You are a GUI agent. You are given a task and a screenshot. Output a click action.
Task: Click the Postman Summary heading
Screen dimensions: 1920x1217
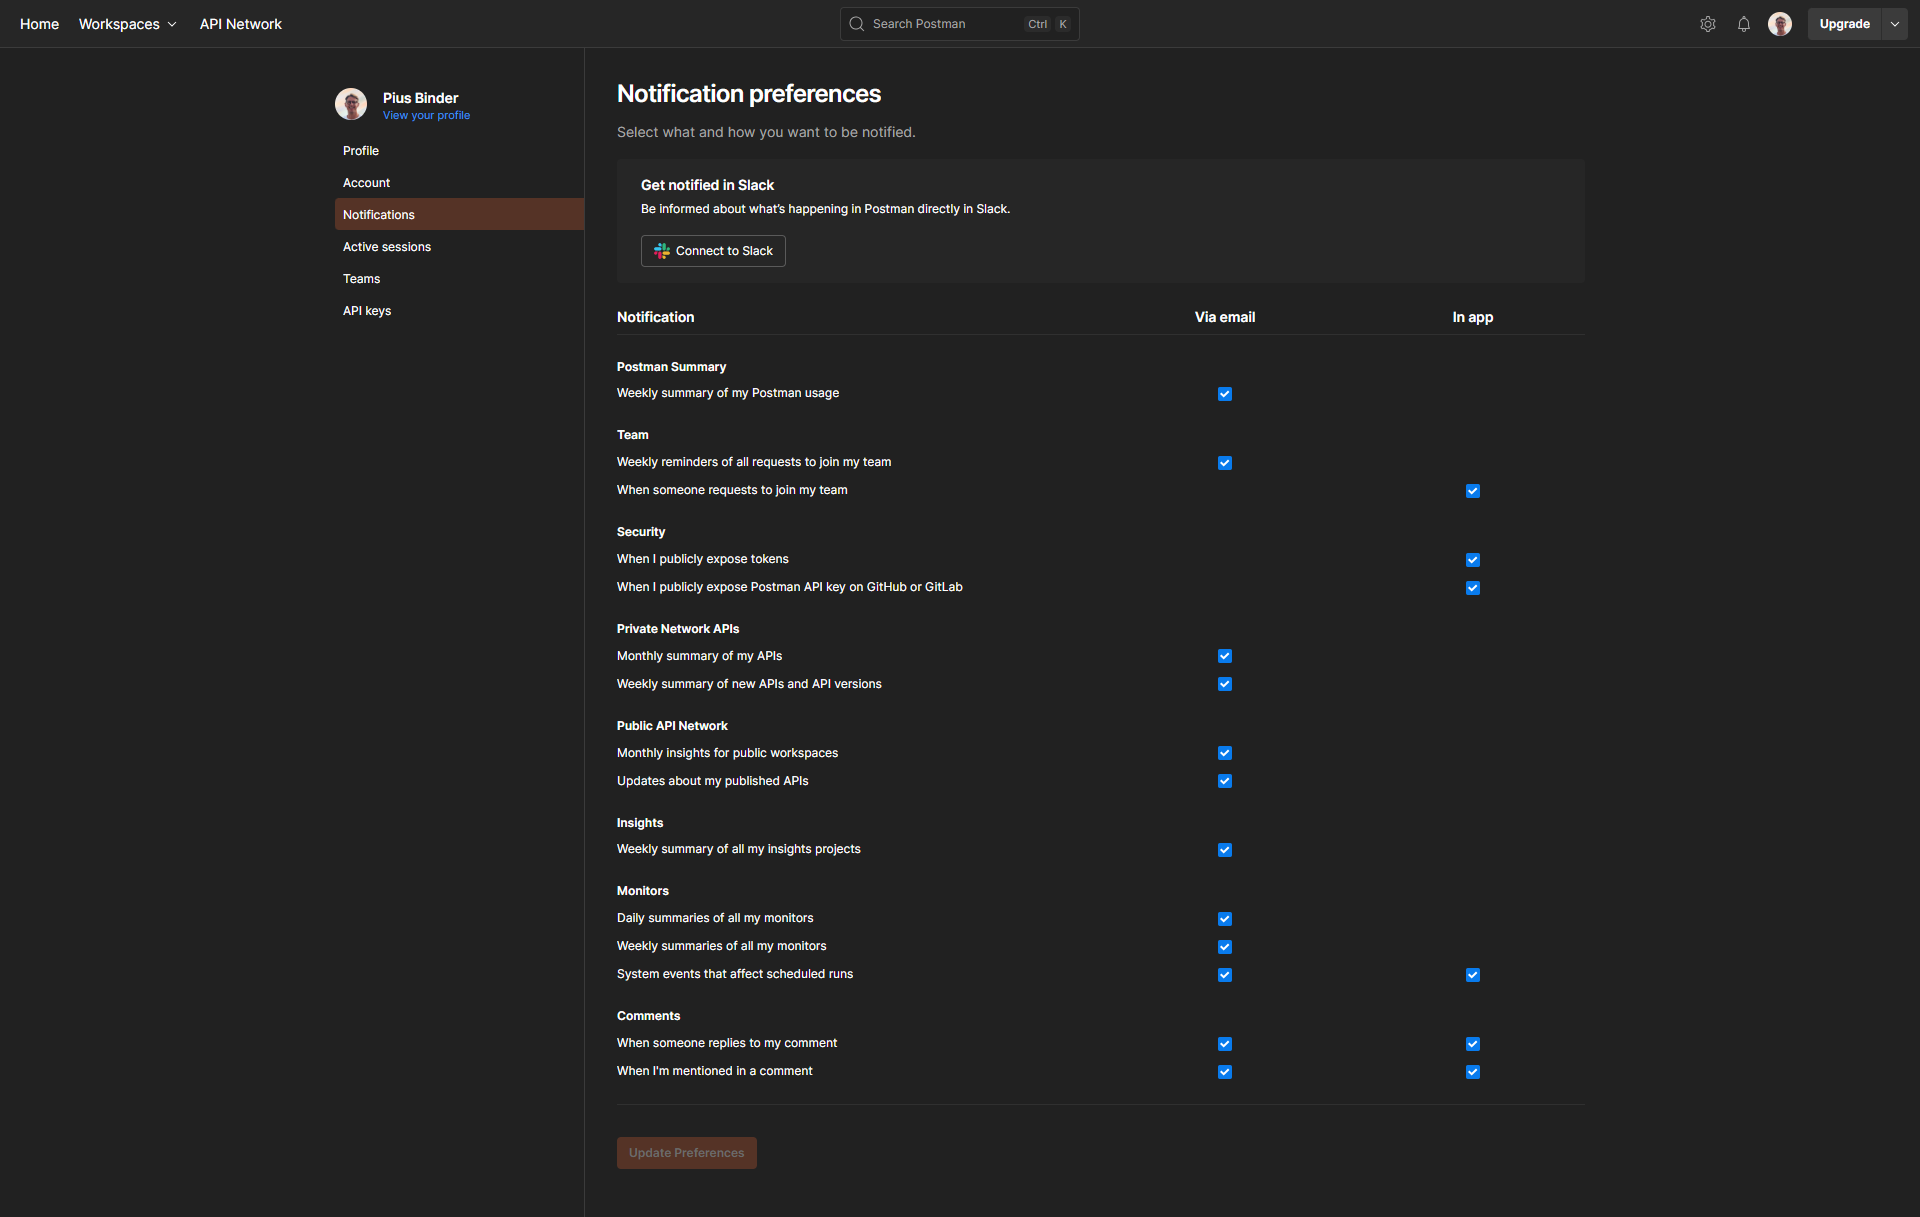pyautogui.click(x=671, y=367)
